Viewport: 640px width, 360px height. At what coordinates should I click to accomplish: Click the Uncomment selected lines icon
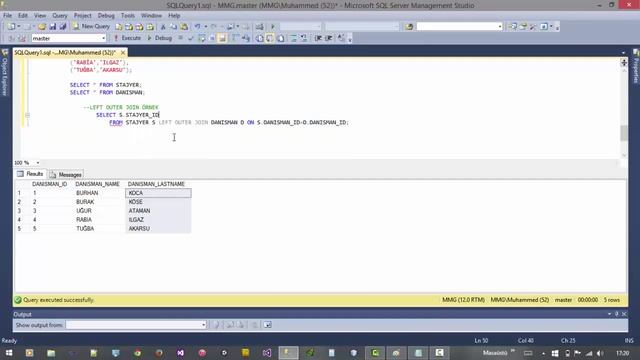[x=304, y=38]
